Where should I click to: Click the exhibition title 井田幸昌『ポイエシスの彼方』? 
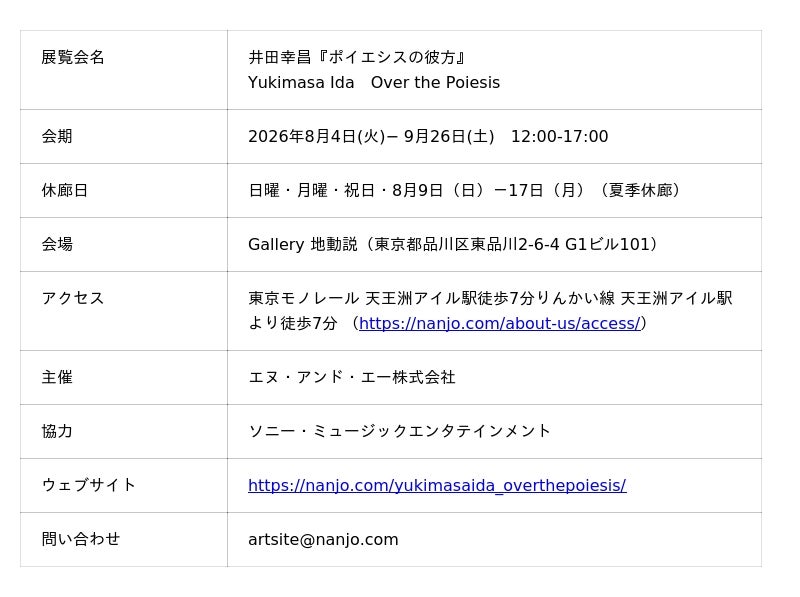pyautogui.click(x=358, y=57)
